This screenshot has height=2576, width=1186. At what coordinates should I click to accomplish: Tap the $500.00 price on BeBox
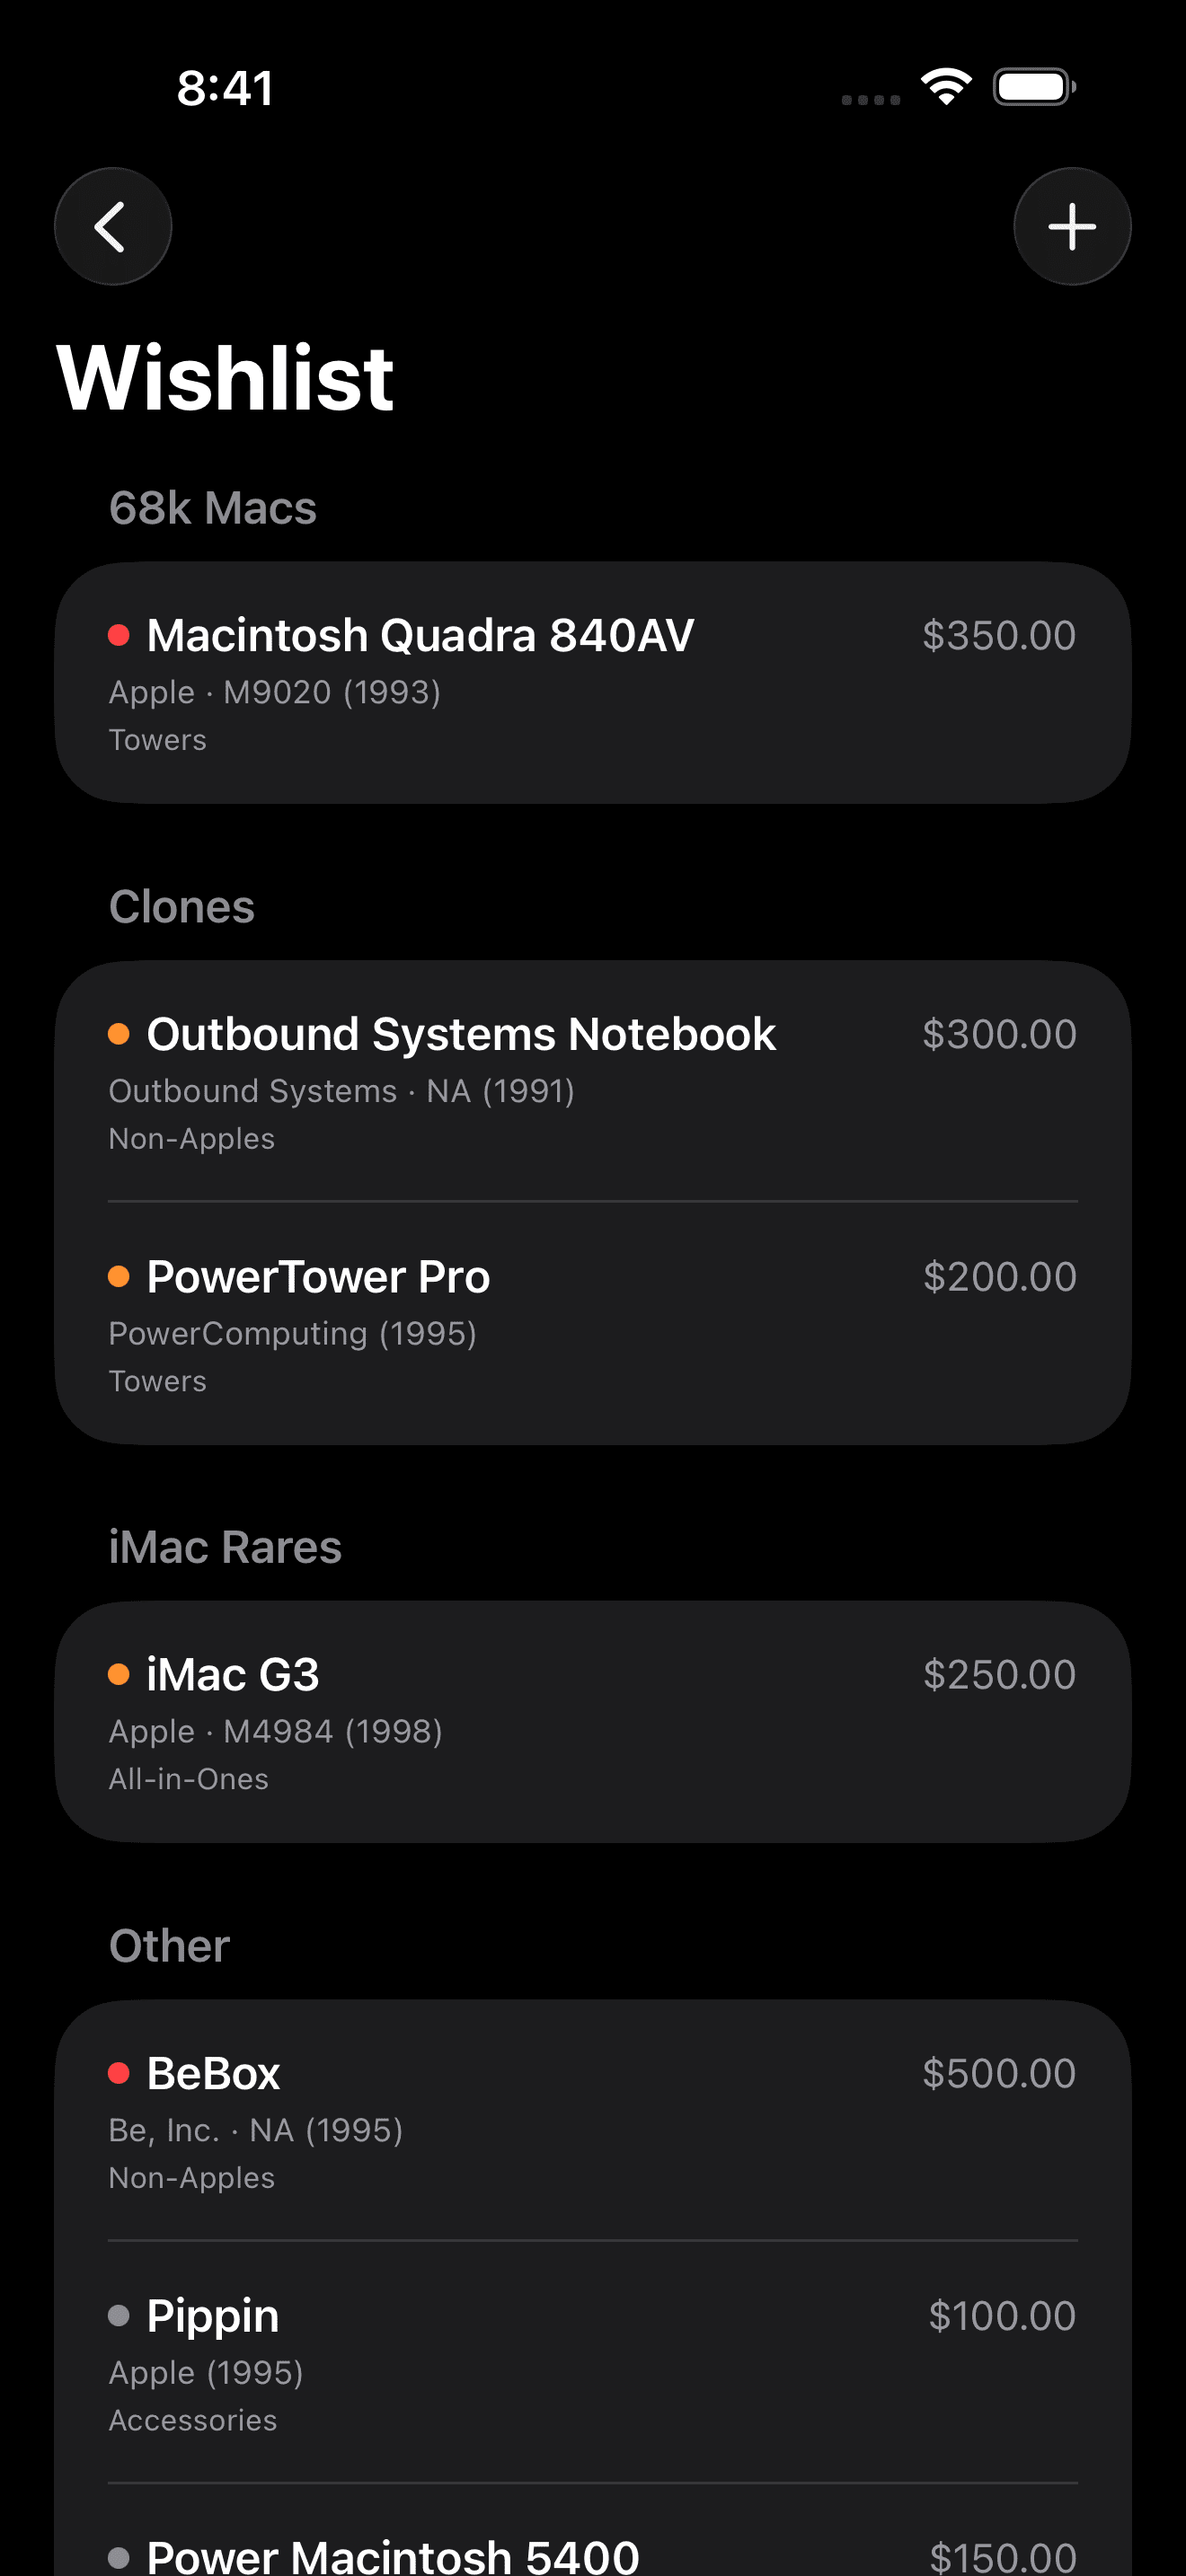point(998,2073)
